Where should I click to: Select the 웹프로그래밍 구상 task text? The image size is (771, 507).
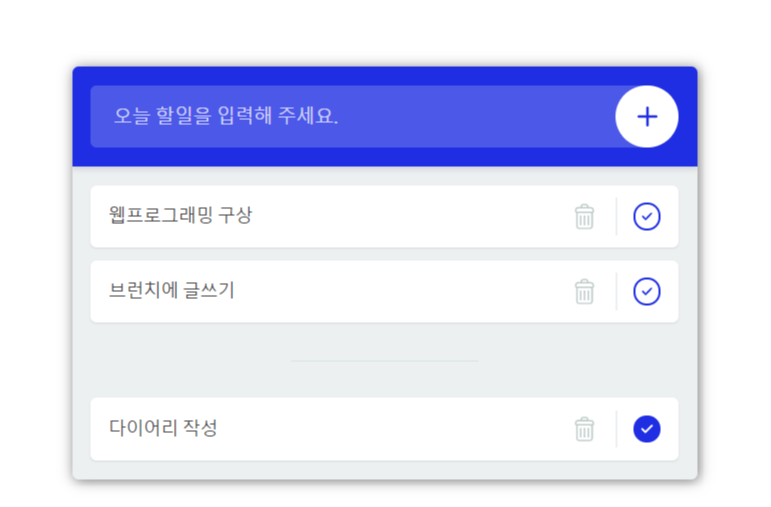coord(180,215)
